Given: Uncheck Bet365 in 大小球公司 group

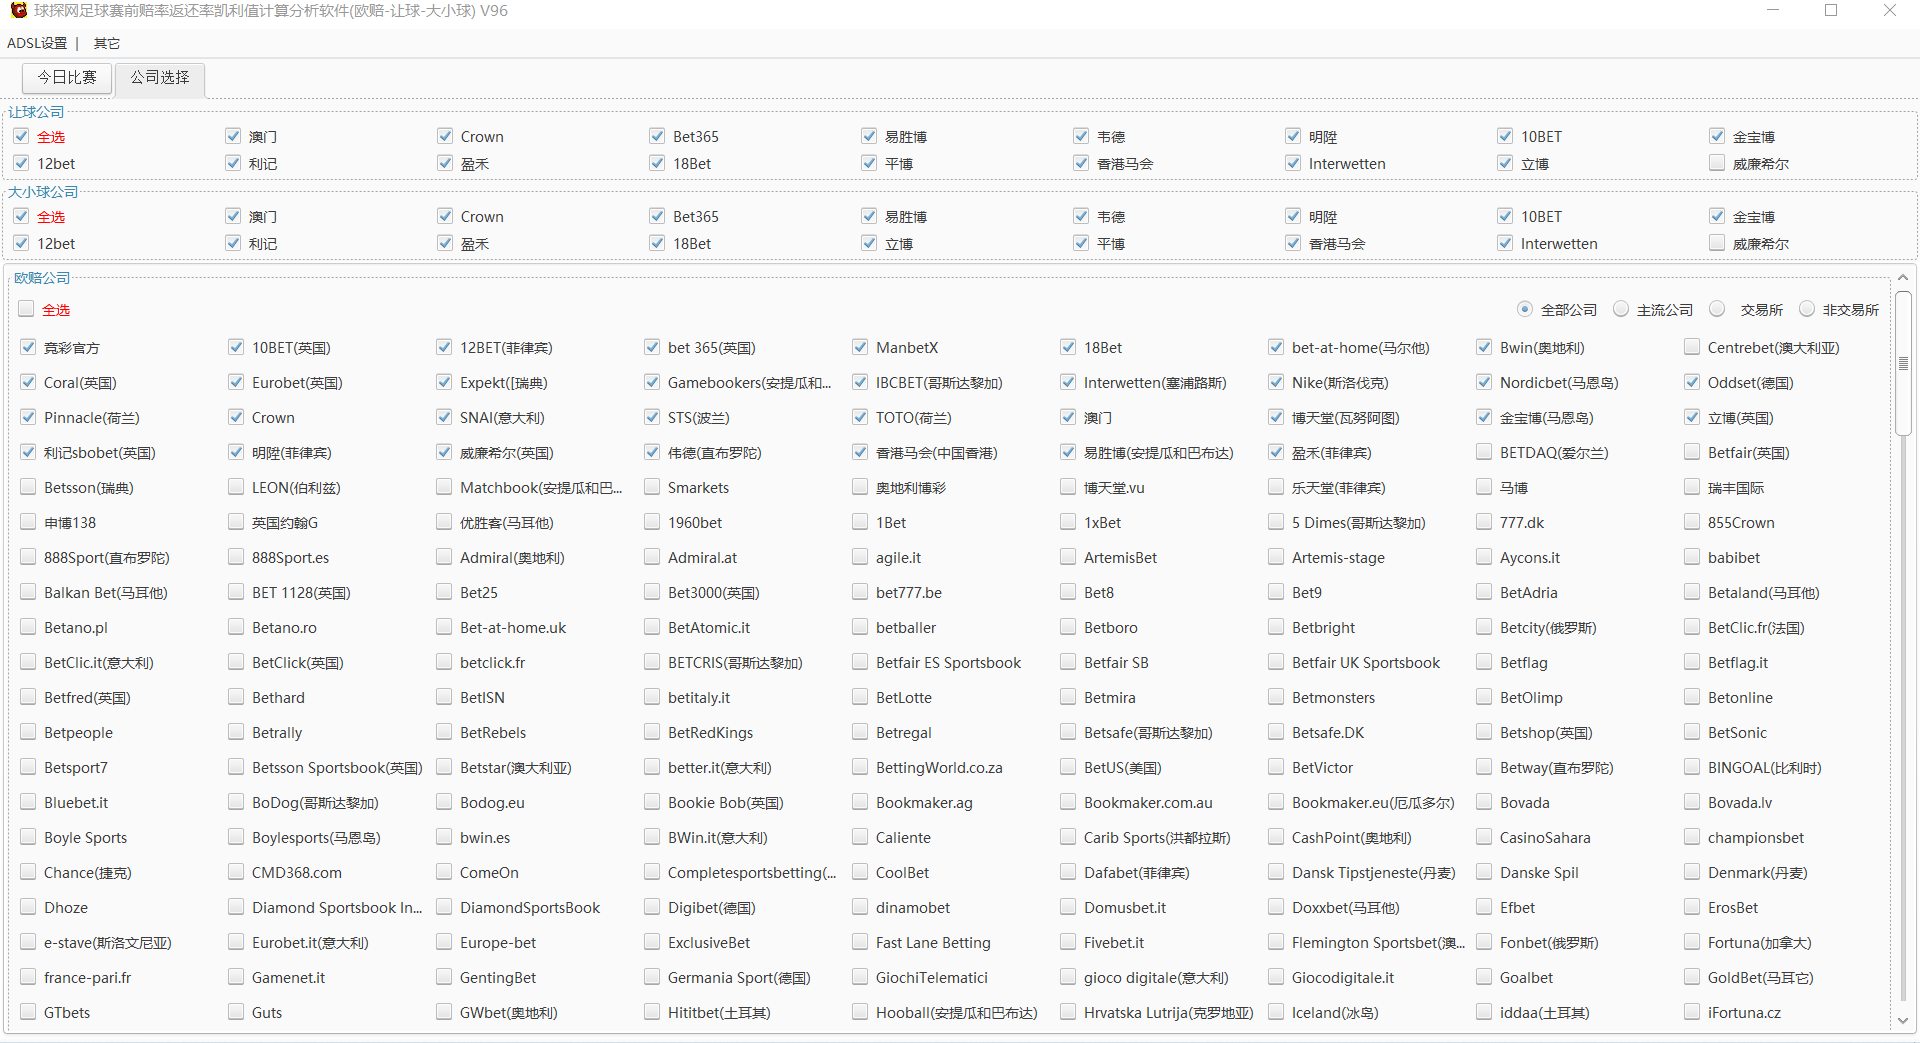Looking at the screenshot, I should pyautogui.click(x=657, y=216).
